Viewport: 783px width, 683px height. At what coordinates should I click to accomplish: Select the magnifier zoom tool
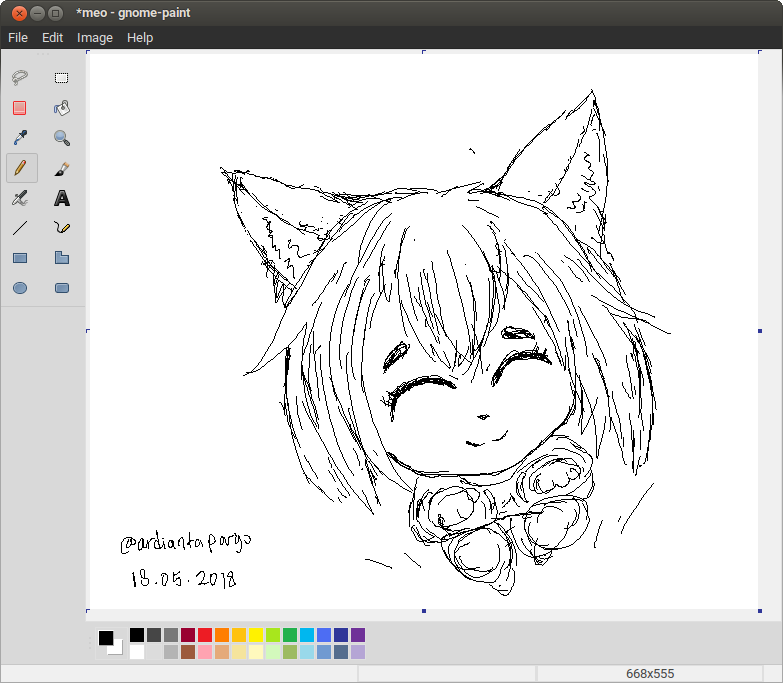pyautogui.click(x=61, y=138)
